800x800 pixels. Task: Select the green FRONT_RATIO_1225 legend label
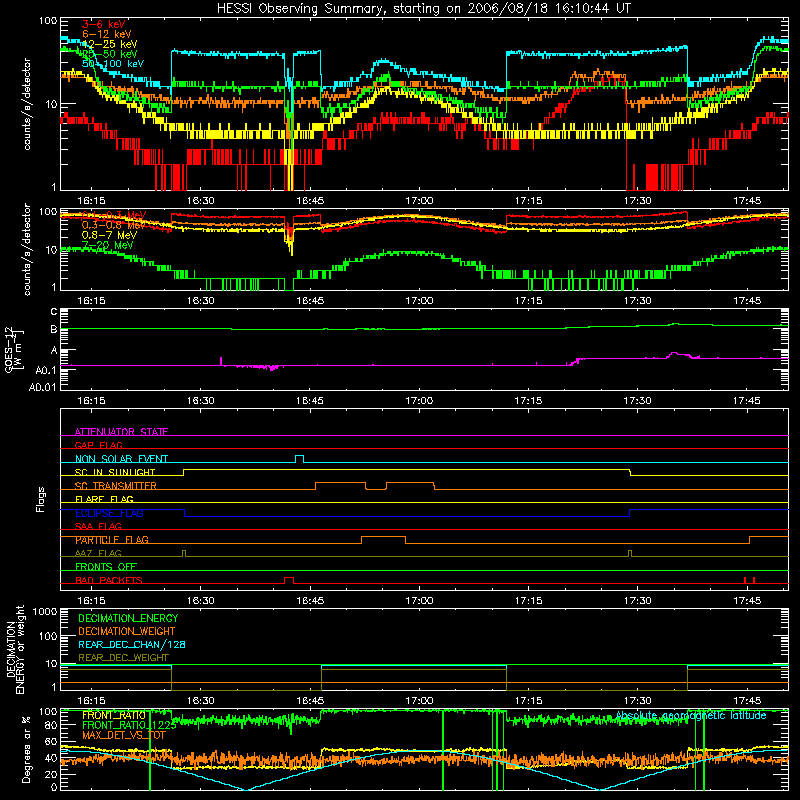129,725
